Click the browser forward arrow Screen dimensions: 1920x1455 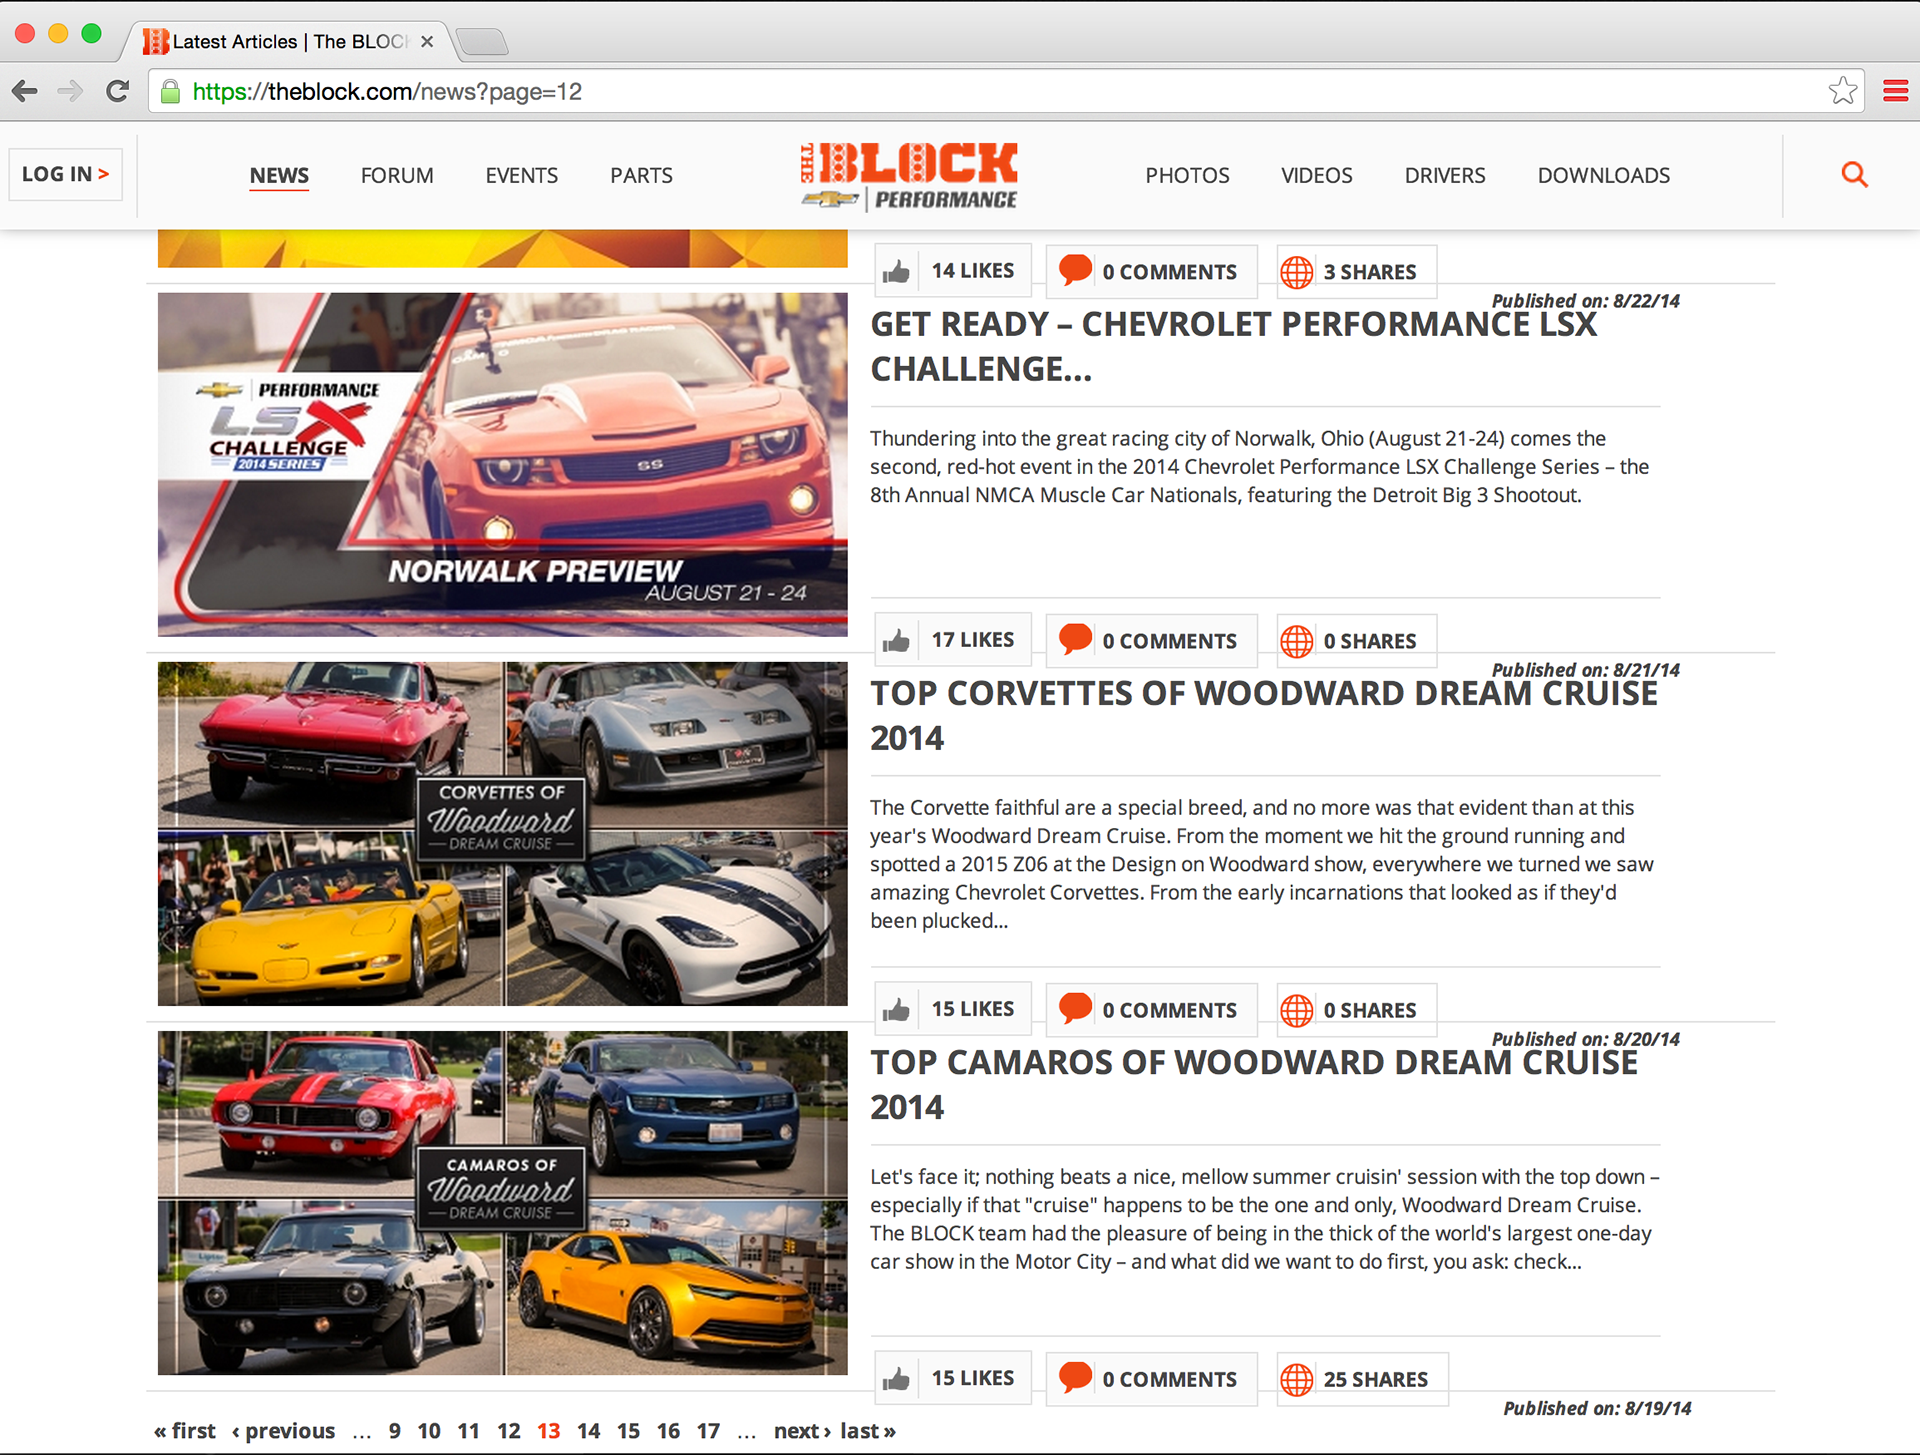click(70, 91)
